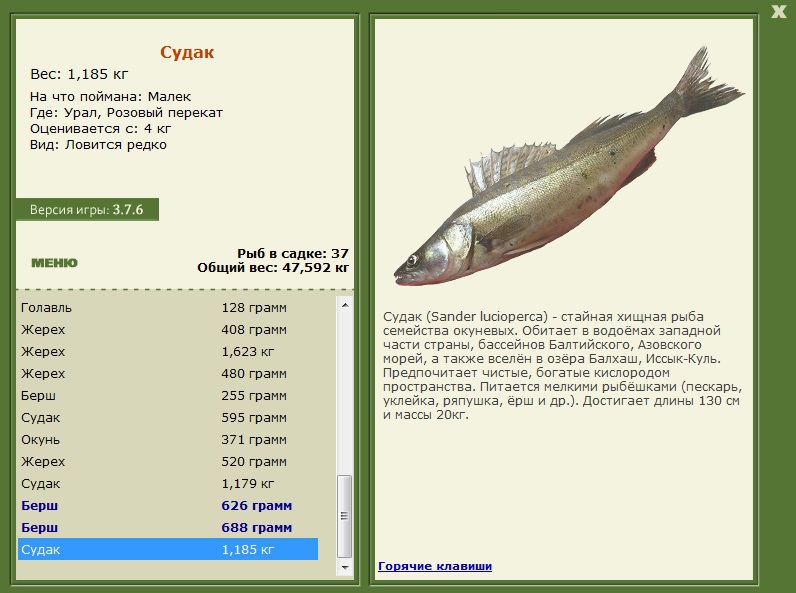Screen dimensions: 796x593
Task: Select the Жерех 480 грамм row
Action: click(x=168, y=374)
